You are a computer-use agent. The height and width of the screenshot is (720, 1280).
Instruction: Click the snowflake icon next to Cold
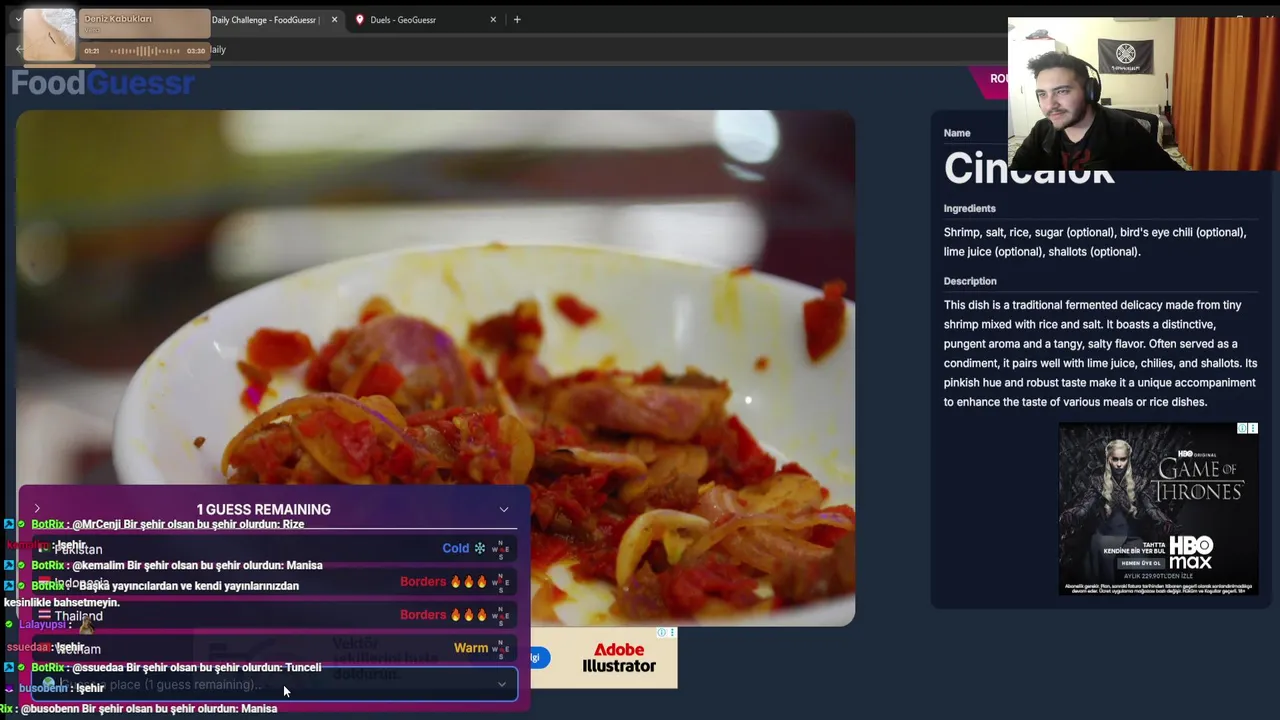point(480,548)
